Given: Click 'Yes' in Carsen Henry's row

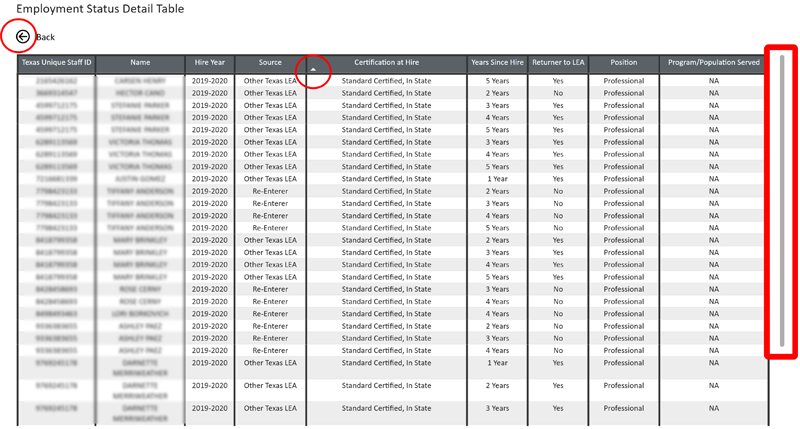Looking at the screenshot, I should 558,81.
